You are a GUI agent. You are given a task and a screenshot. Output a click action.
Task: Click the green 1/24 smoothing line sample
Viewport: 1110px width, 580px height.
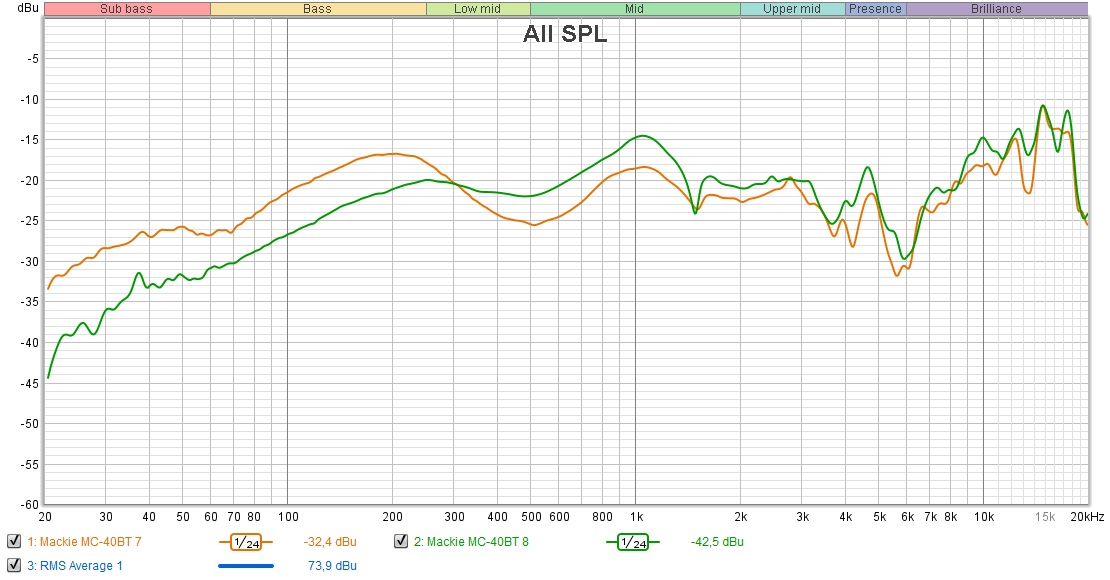pyautogui.click(x=633, y=542)
